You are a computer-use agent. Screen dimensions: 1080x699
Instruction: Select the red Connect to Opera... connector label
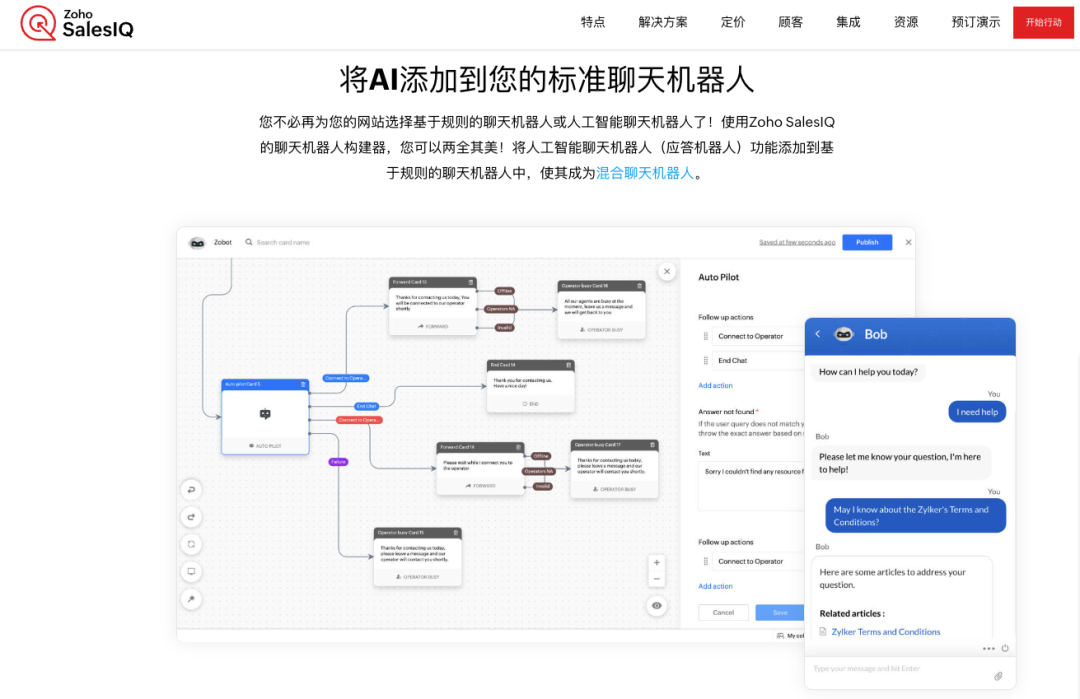pos(359,420)
